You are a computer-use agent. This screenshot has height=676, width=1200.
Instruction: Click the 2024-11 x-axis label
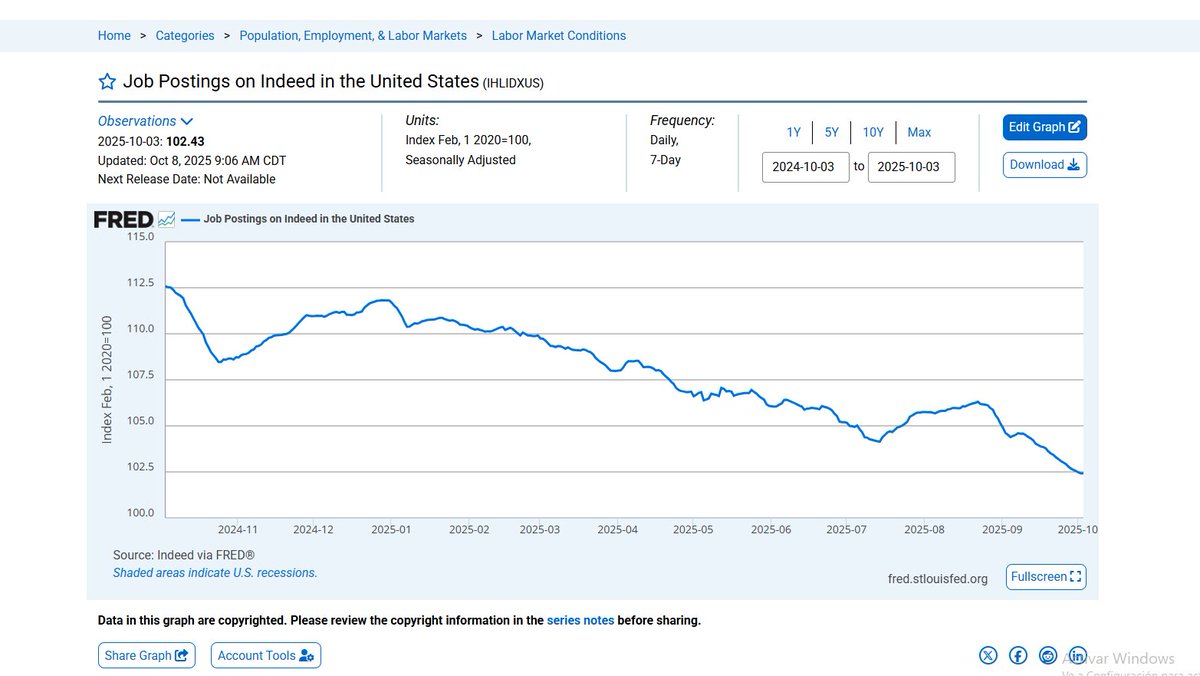coord(238,529)
